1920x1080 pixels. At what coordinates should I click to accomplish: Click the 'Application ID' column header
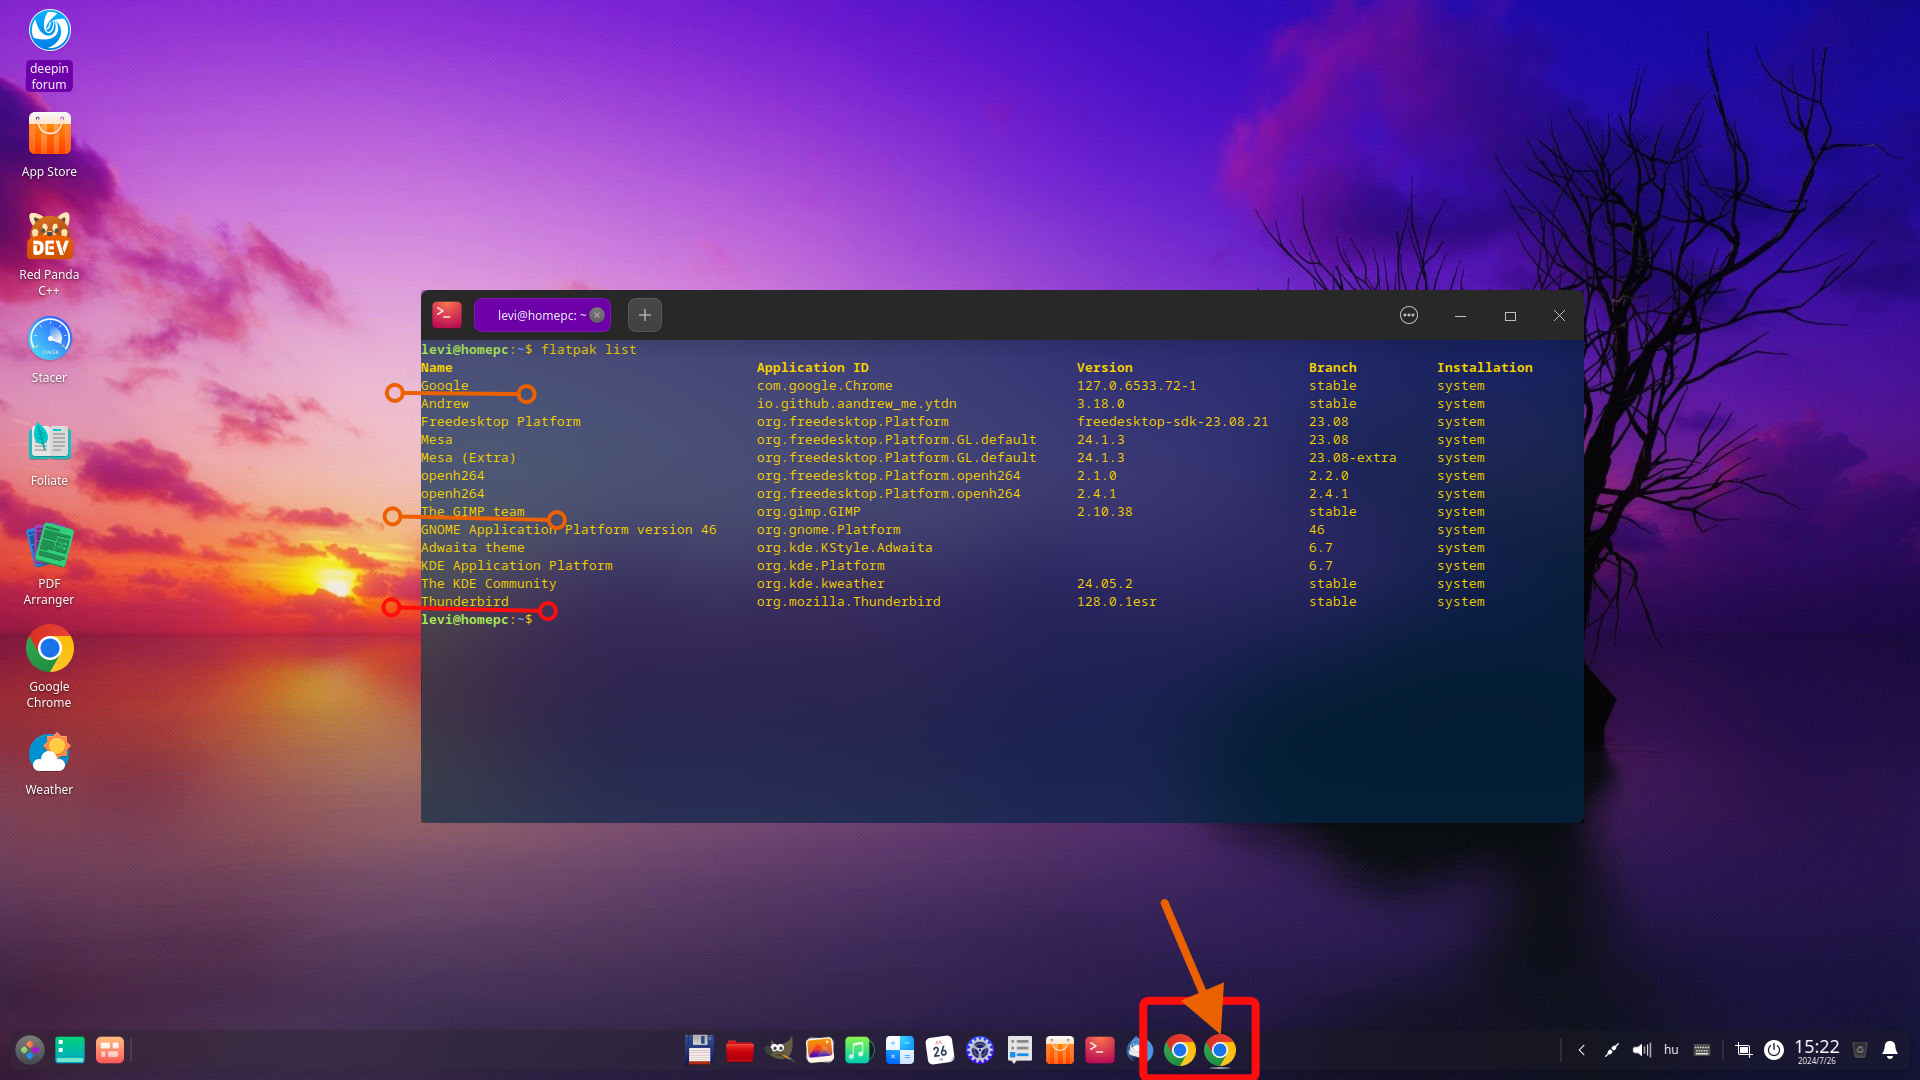tap(813, 368)
